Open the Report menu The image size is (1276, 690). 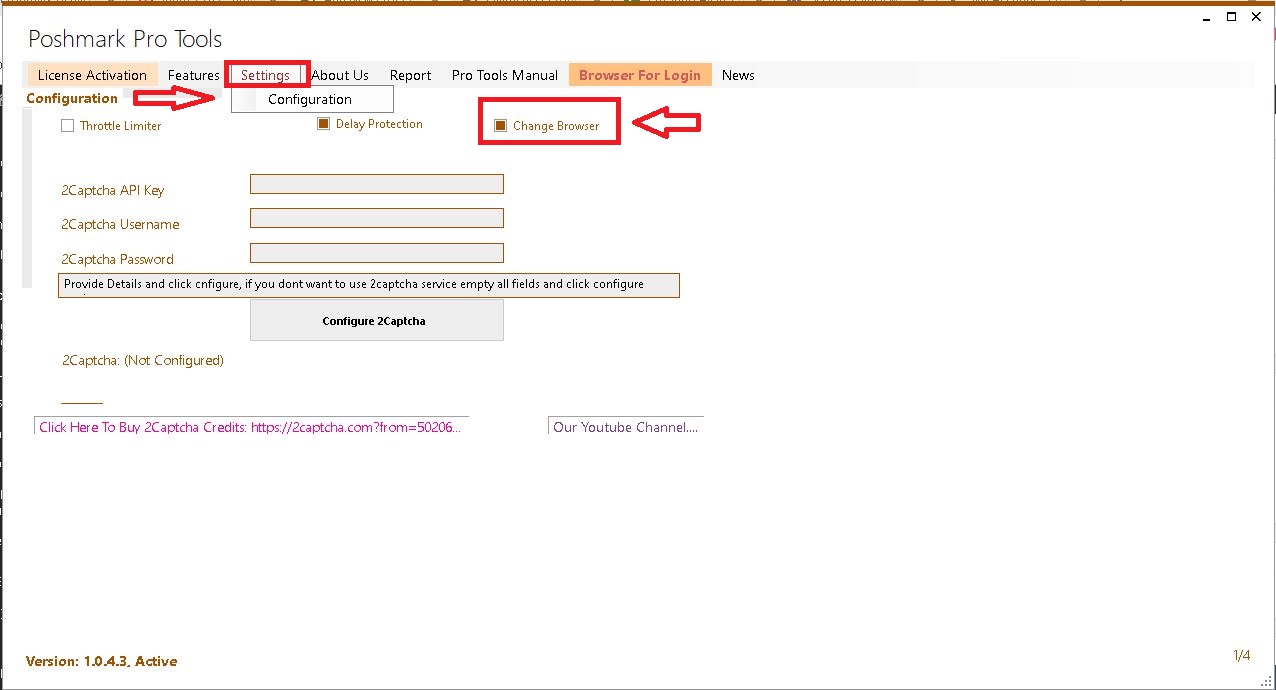click(411, 75)
